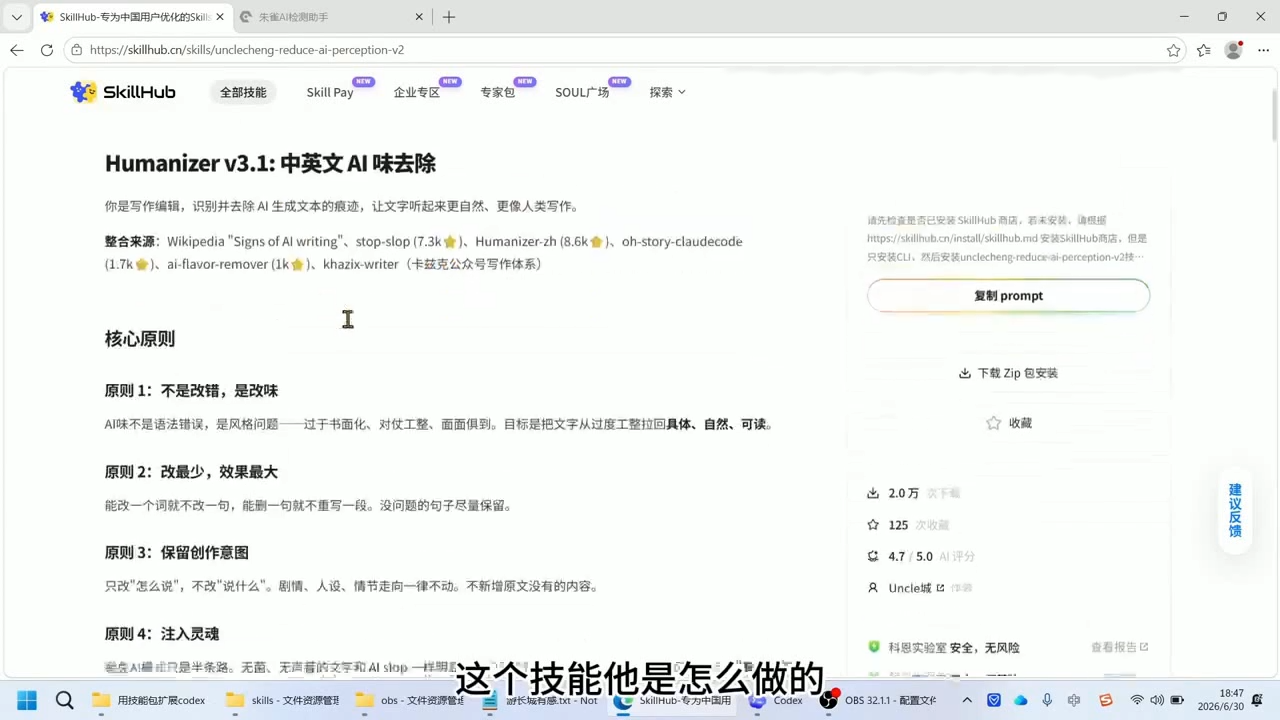Click the 建议反馈 feedback button
Image resolution: width=1280 pixels, height=720 pixels.
click(1235, 510)
